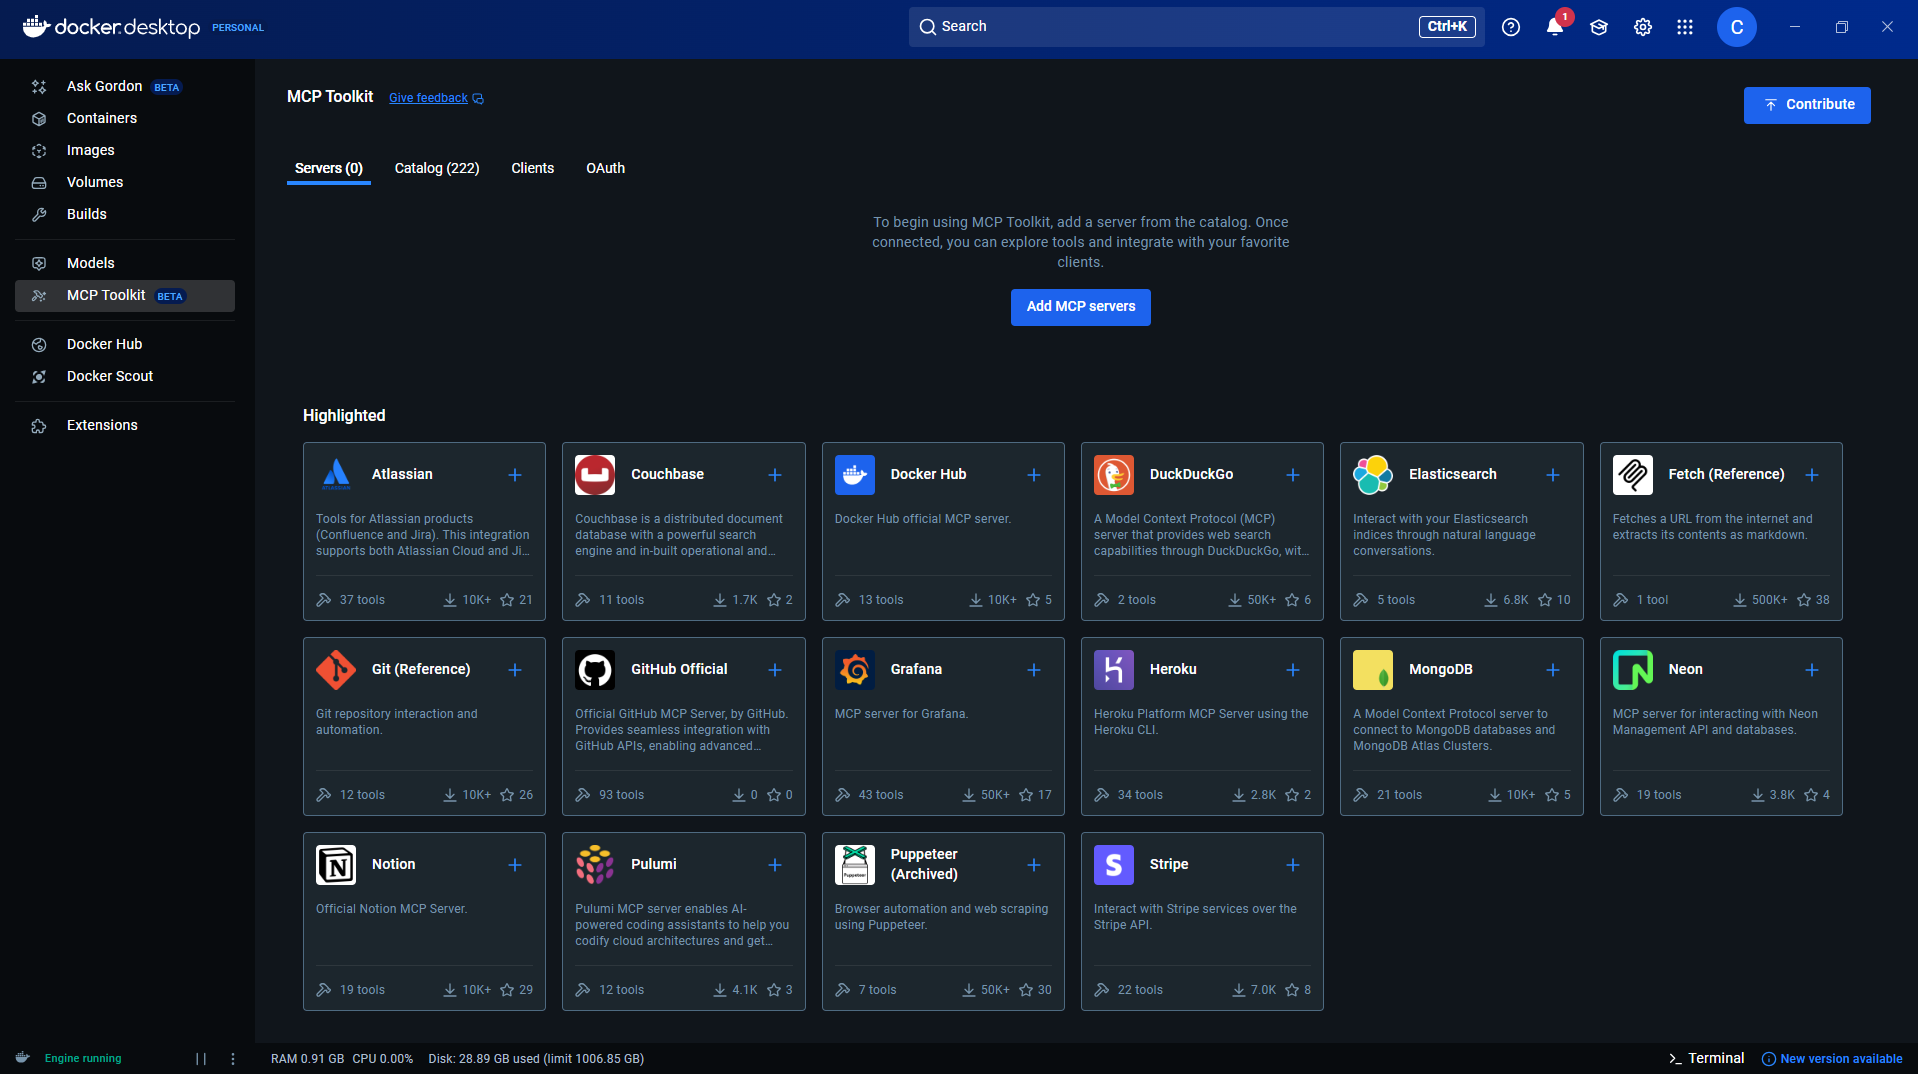
Task: Add the GitHub Official server plus icon
Action: 775,670
